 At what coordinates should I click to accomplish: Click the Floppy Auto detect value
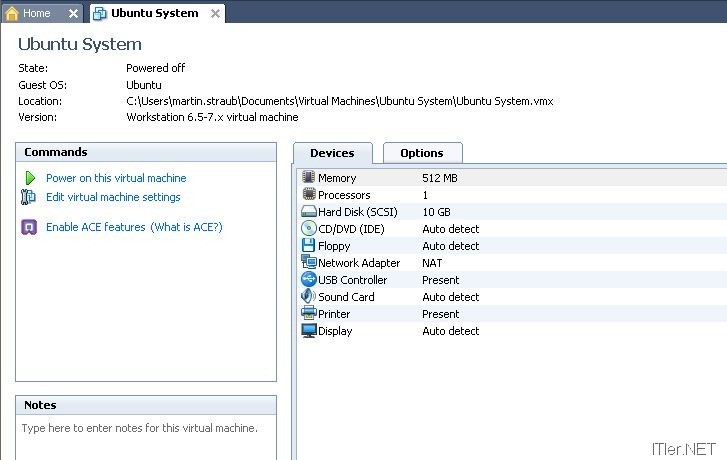(451, 246)
